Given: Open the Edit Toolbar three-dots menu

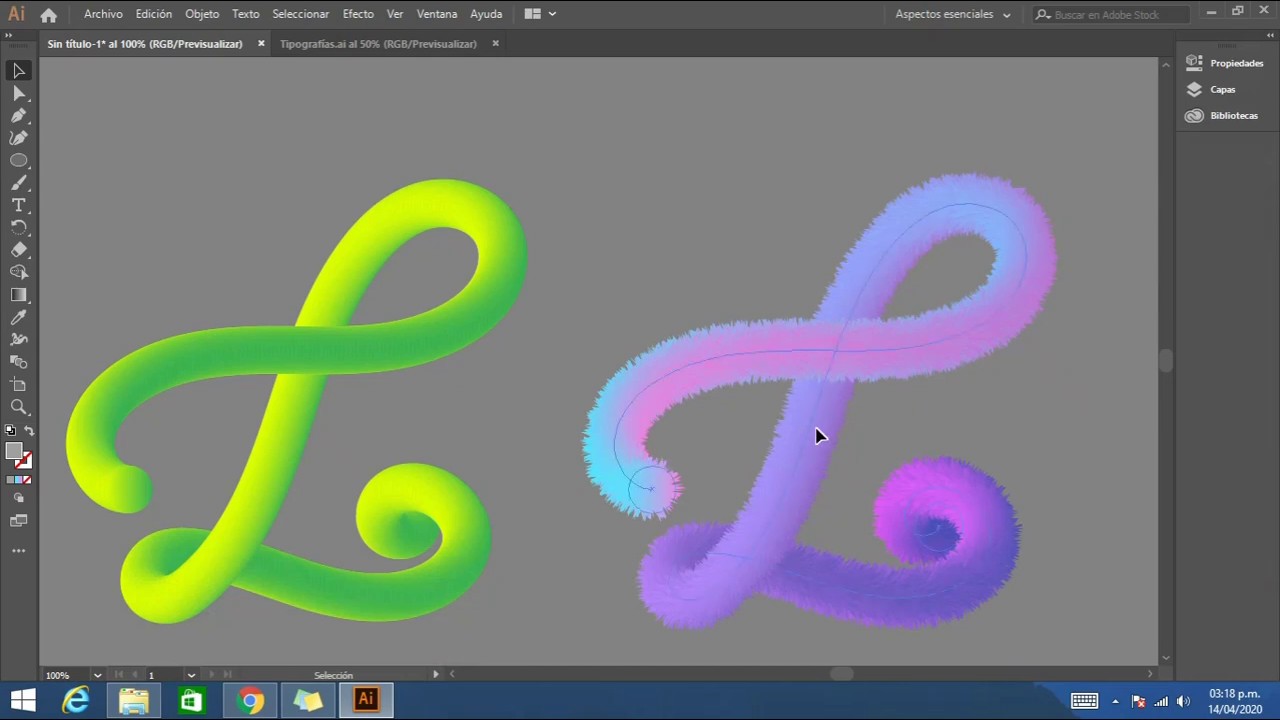Looking at the screenshot, I should pos(19,551).
